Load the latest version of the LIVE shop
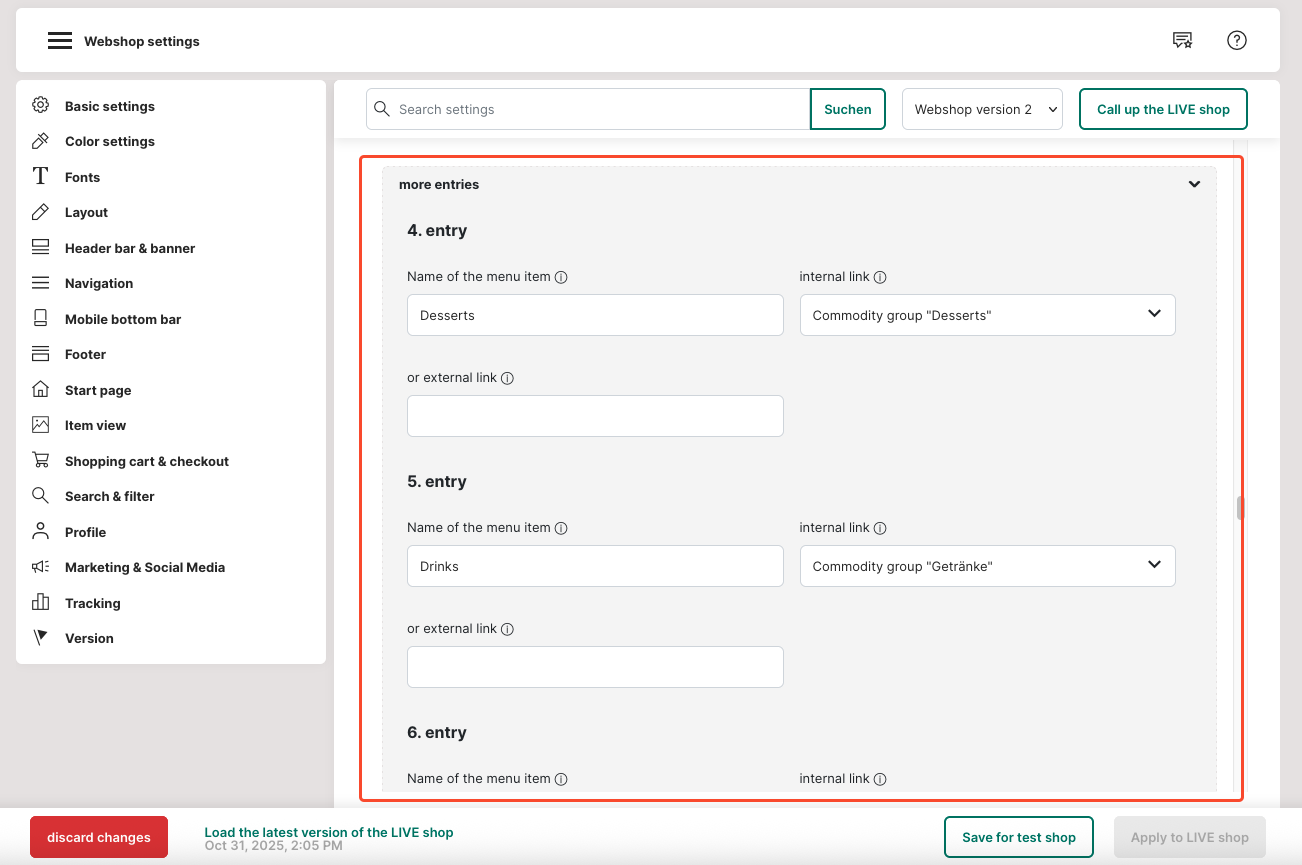 click(x=328, y=832)
